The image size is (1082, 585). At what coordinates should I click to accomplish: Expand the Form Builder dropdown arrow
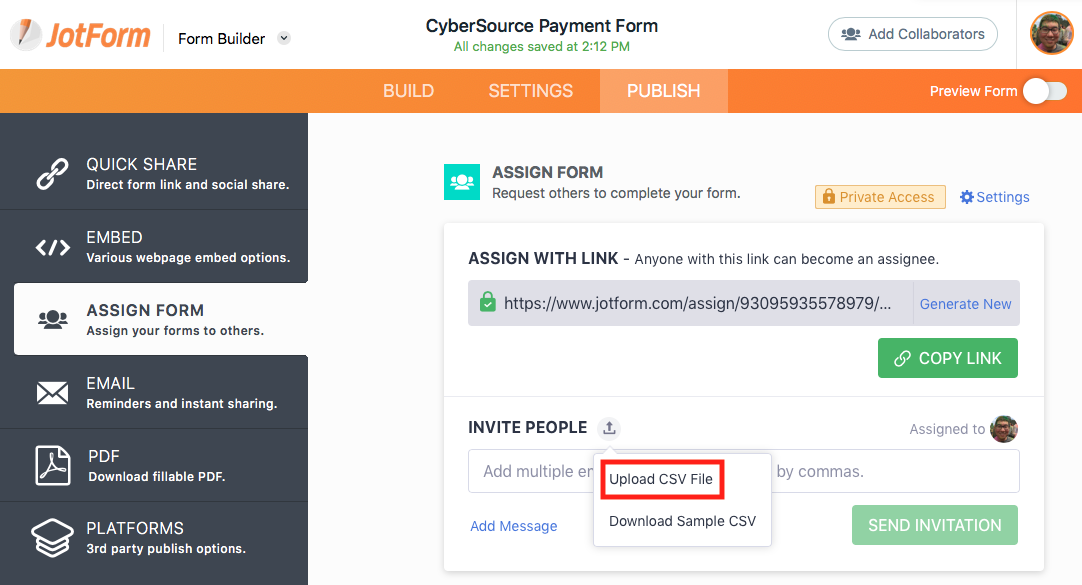click(284, 39)
